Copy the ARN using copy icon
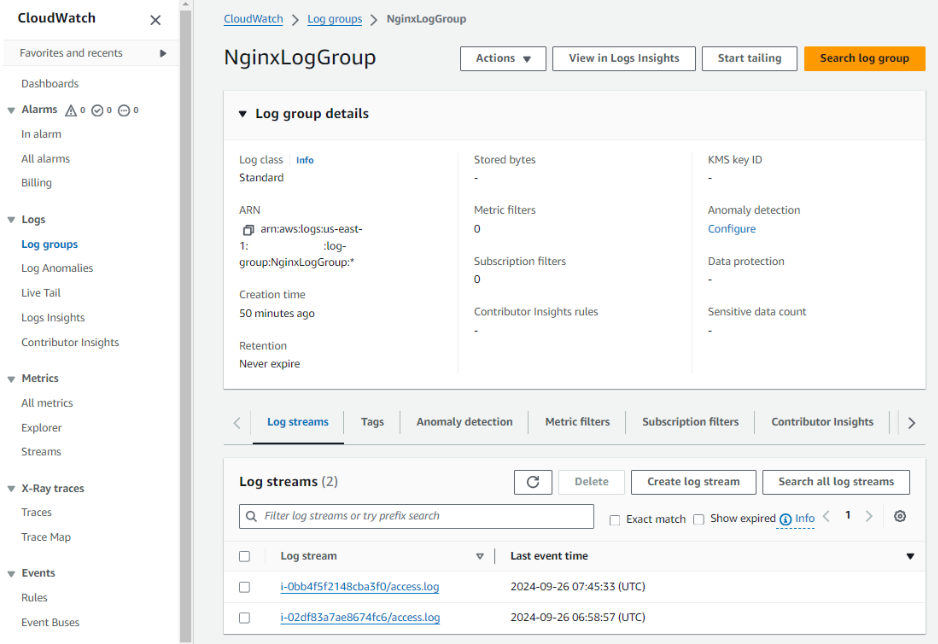The image size is (938, 644). coord(248,230)
